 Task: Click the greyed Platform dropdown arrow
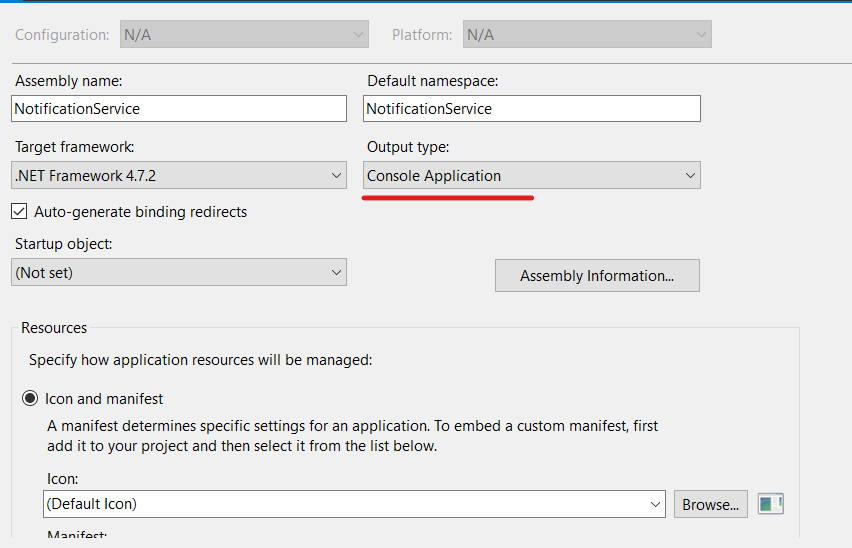pos(701,34)
